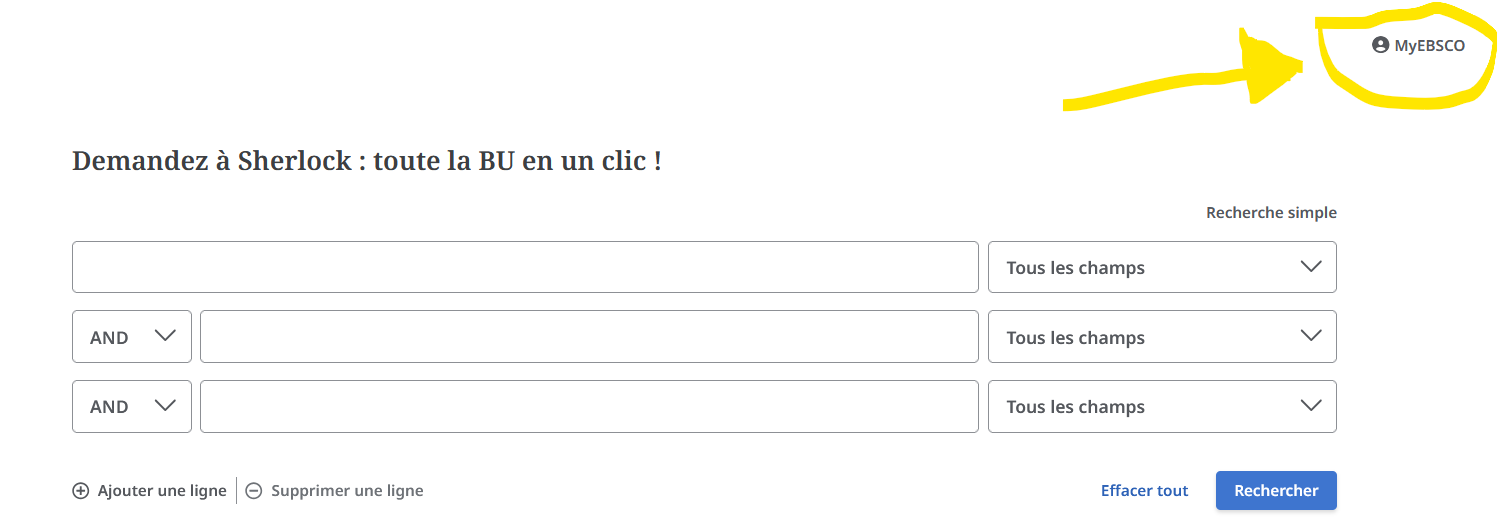Click into the first search text field
The height and width of the screenshot is (525, 1498).
(x=525, y=267)
